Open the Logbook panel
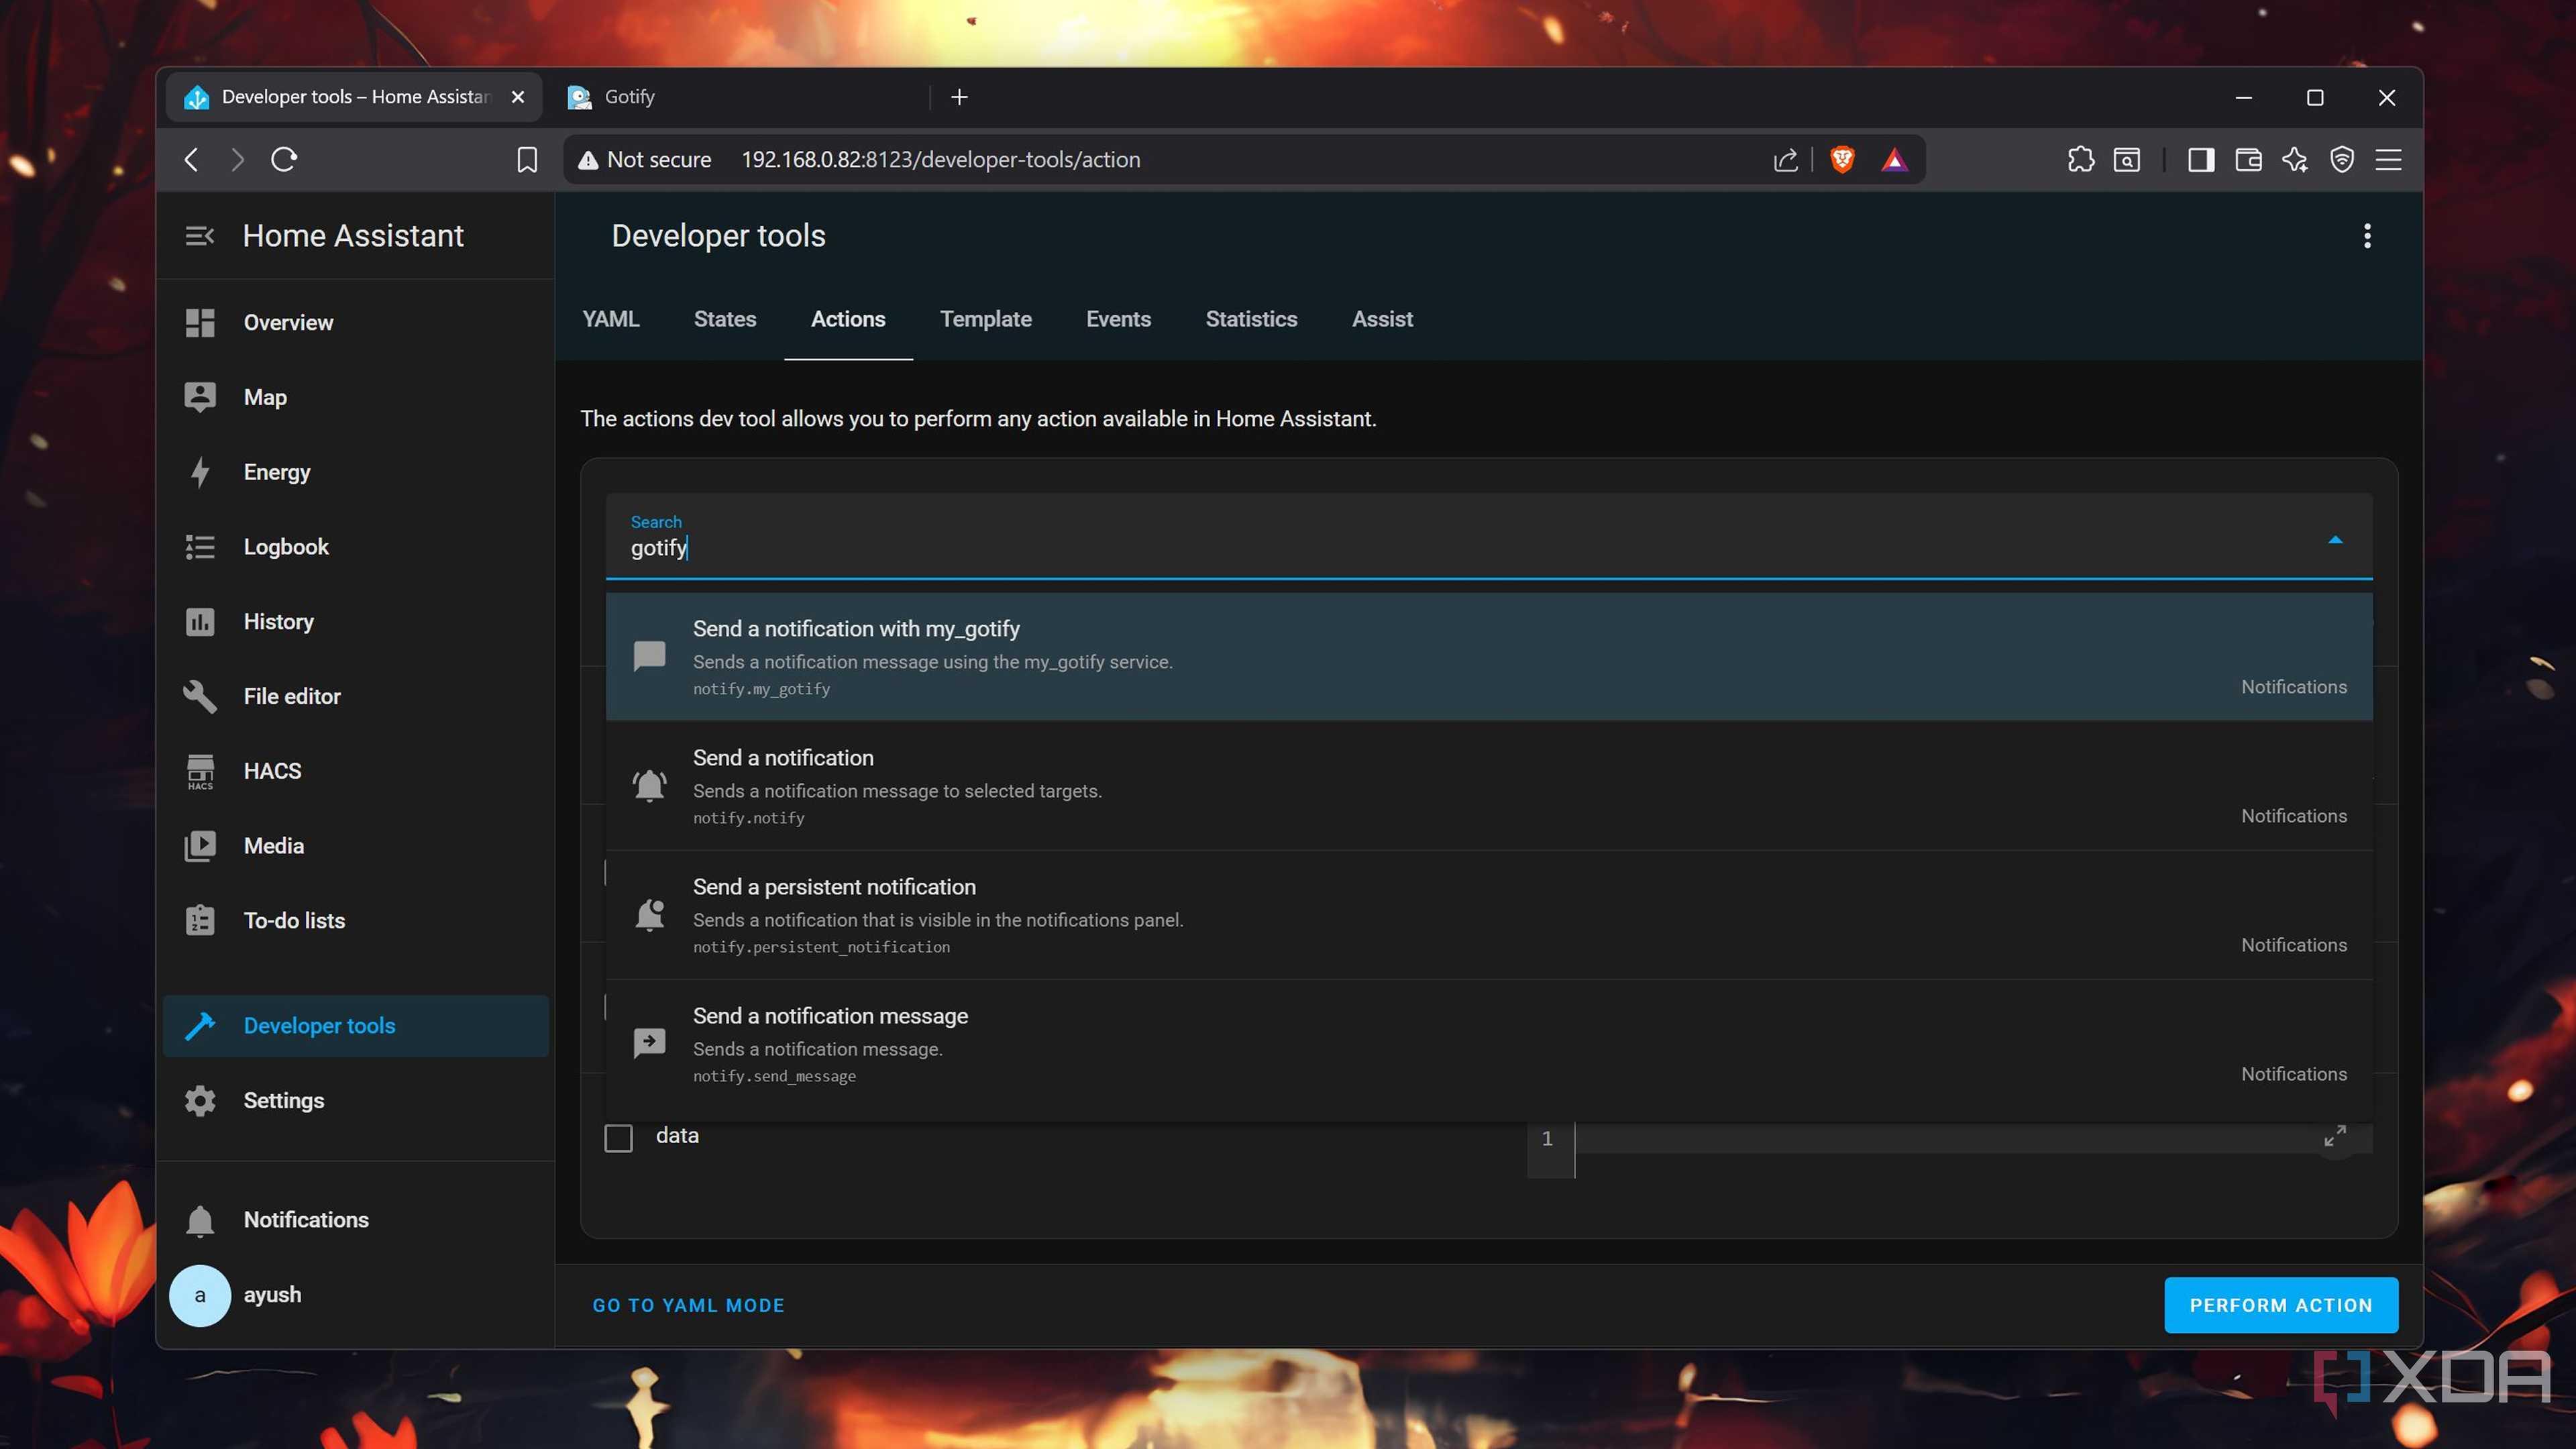The image size is (2576, 1449). tap(356, 547)
